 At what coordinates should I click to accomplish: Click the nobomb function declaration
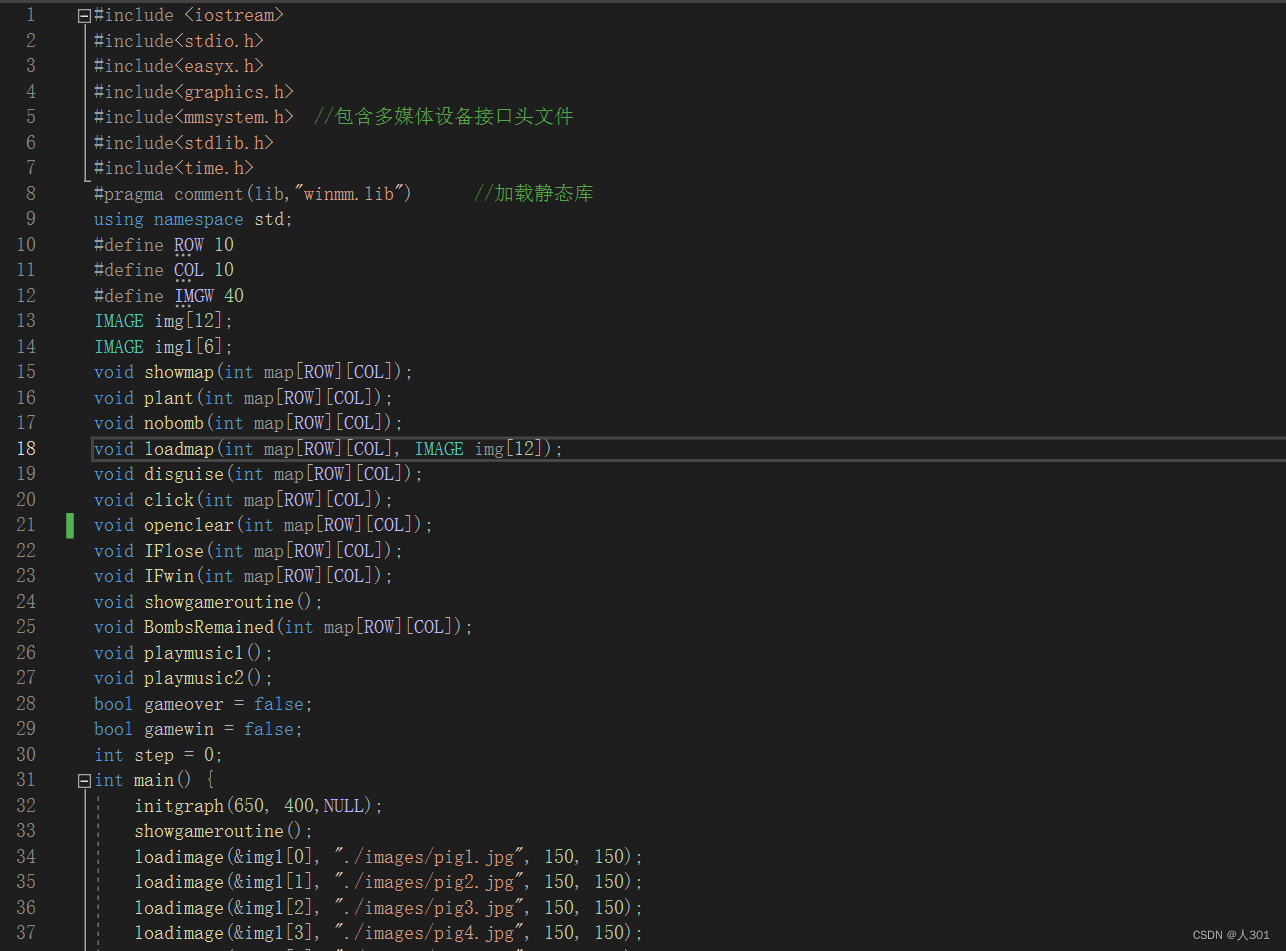coord(249,423)
